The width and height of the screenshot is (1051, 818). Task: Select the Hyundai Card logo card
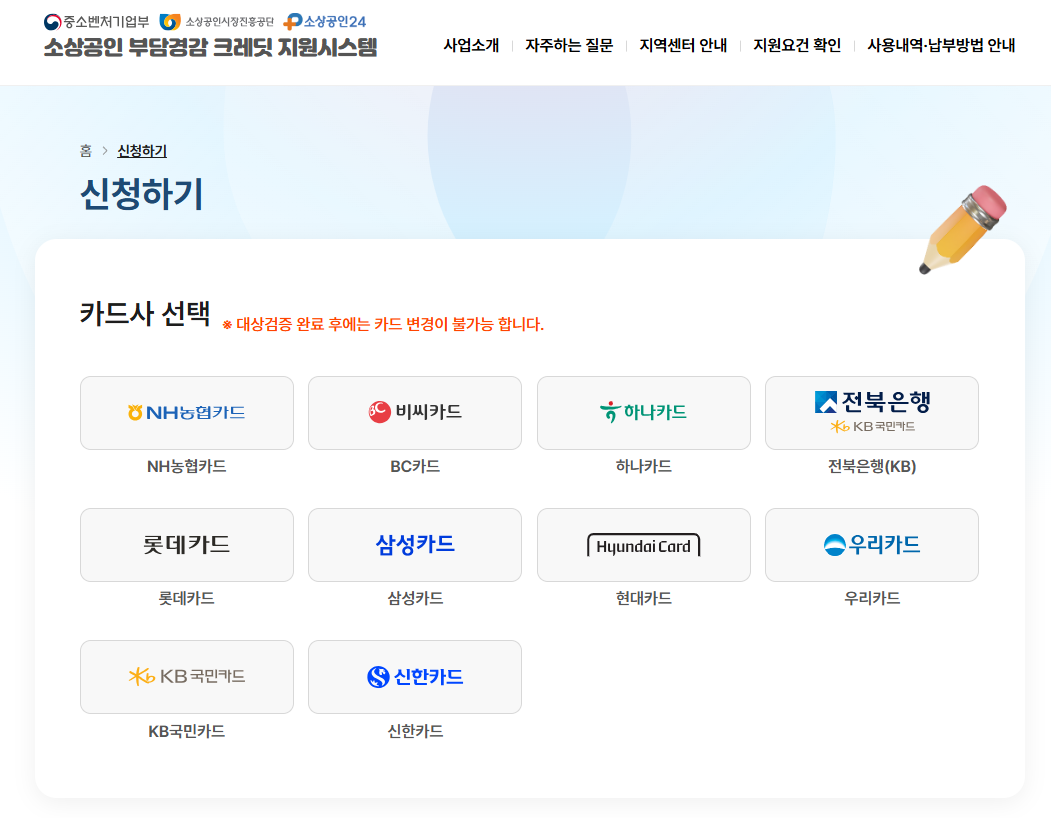click(643, 544)
